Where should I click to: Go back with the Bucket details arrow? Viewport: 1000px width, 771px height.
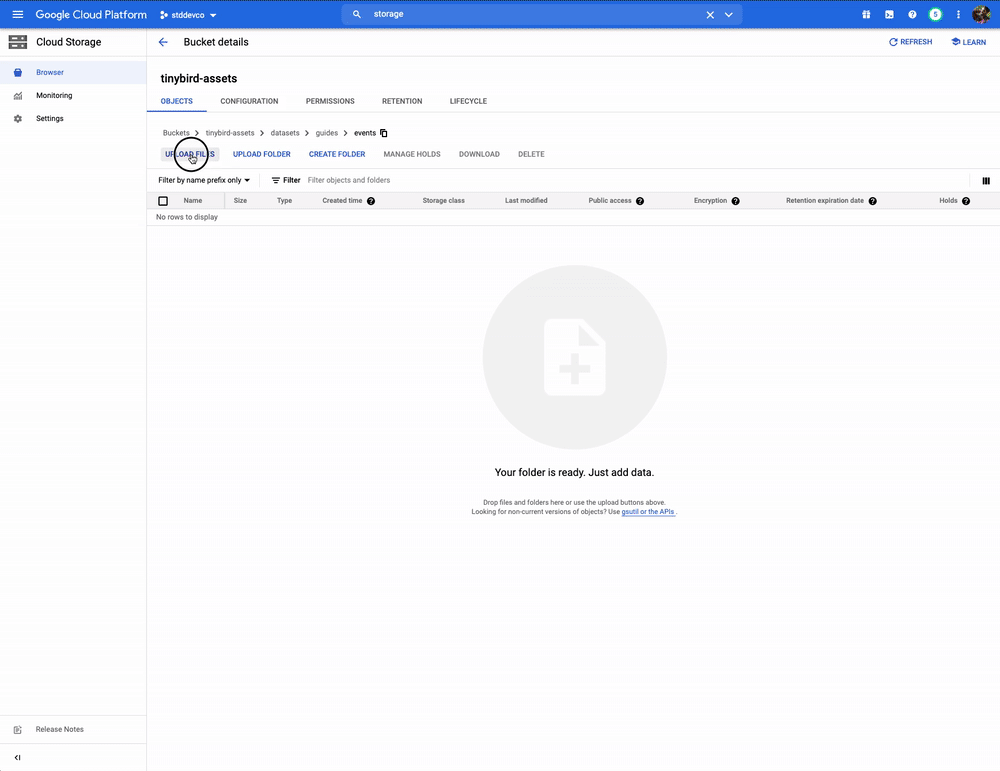point(163,42)
